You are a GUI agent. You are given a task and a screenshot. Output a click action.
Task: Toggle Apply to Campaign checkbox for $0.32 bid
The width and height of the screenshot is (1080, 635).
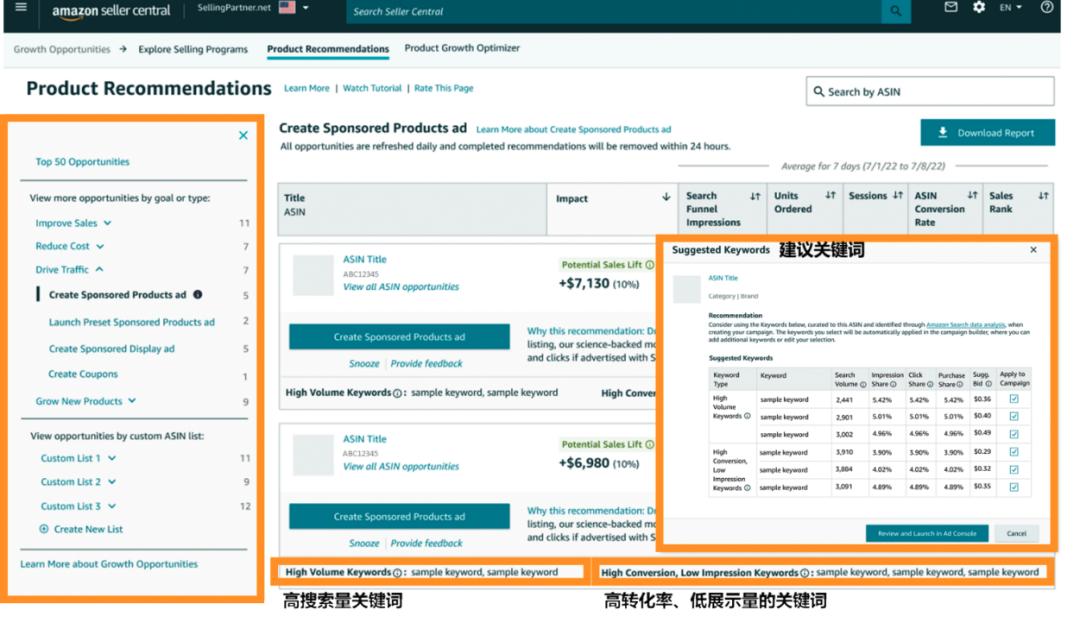(x=1014, y=470)
